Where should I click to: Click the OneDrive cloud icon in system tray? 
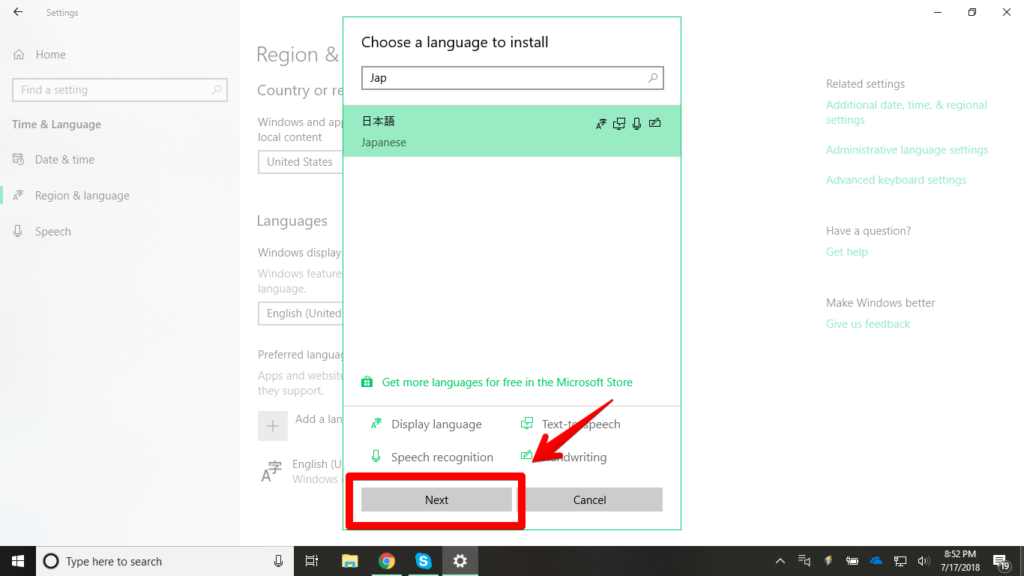(x=875, y=561)
